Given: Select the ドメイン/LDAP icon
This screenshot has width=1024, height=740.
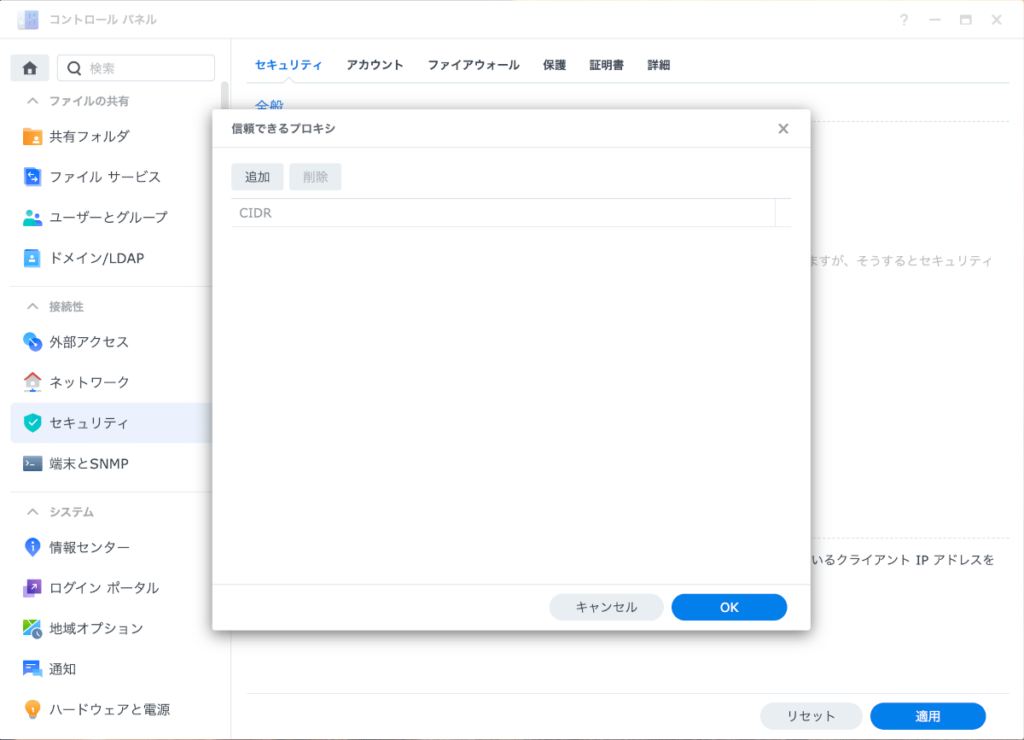Looking at the screenshot, I should tap(33, 258).
